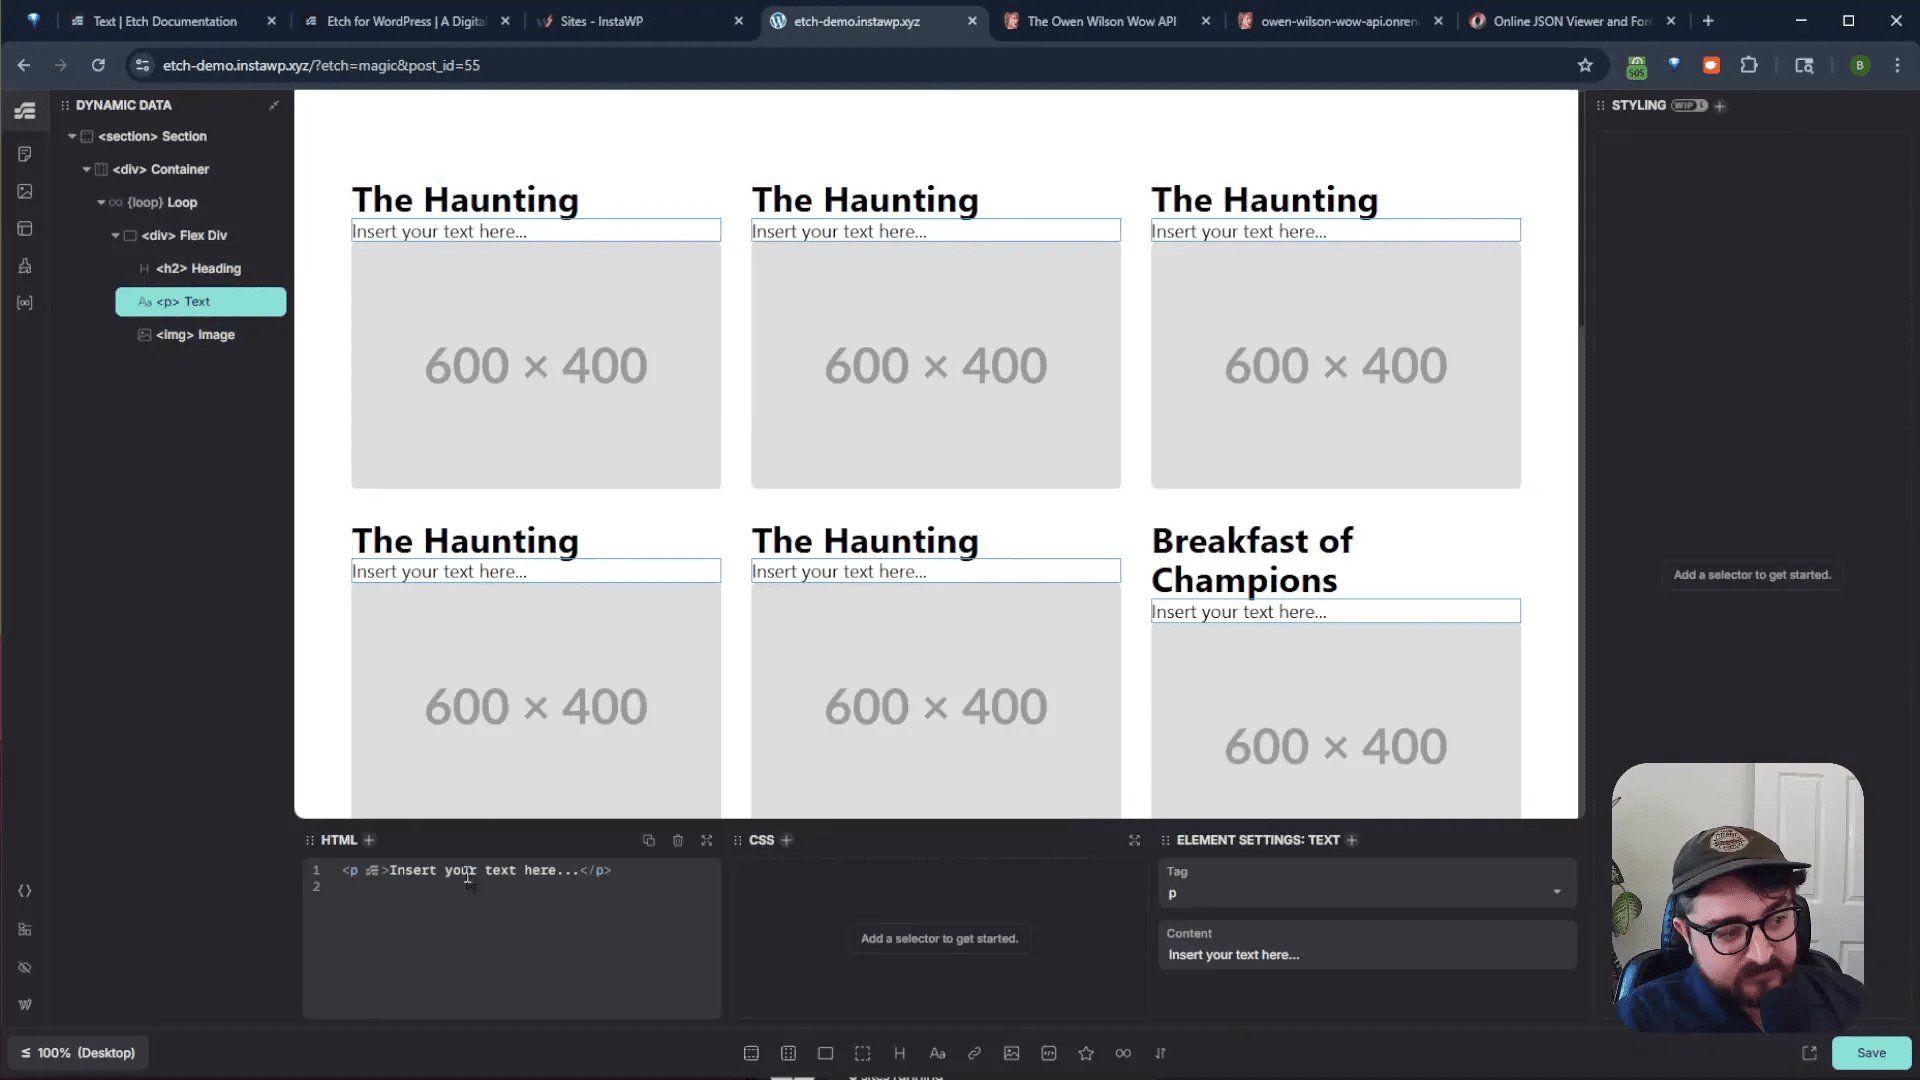Image resolution: width=1920 pixels, height=1080 pixels.
Task: Open the 100% (Desktop) zoom selector
Action: click(x=78, y=1053)
